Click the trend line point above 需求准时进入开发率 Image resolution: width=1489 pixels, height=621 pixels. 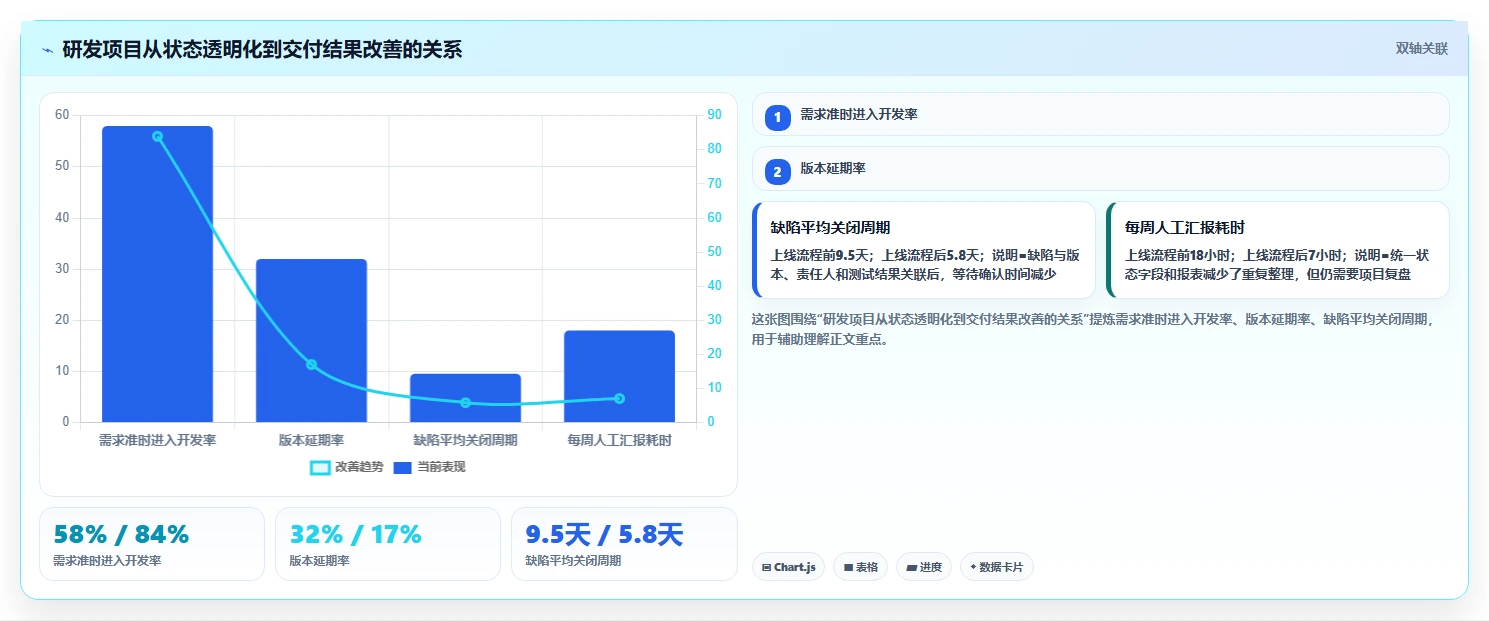tap(157, 136)
